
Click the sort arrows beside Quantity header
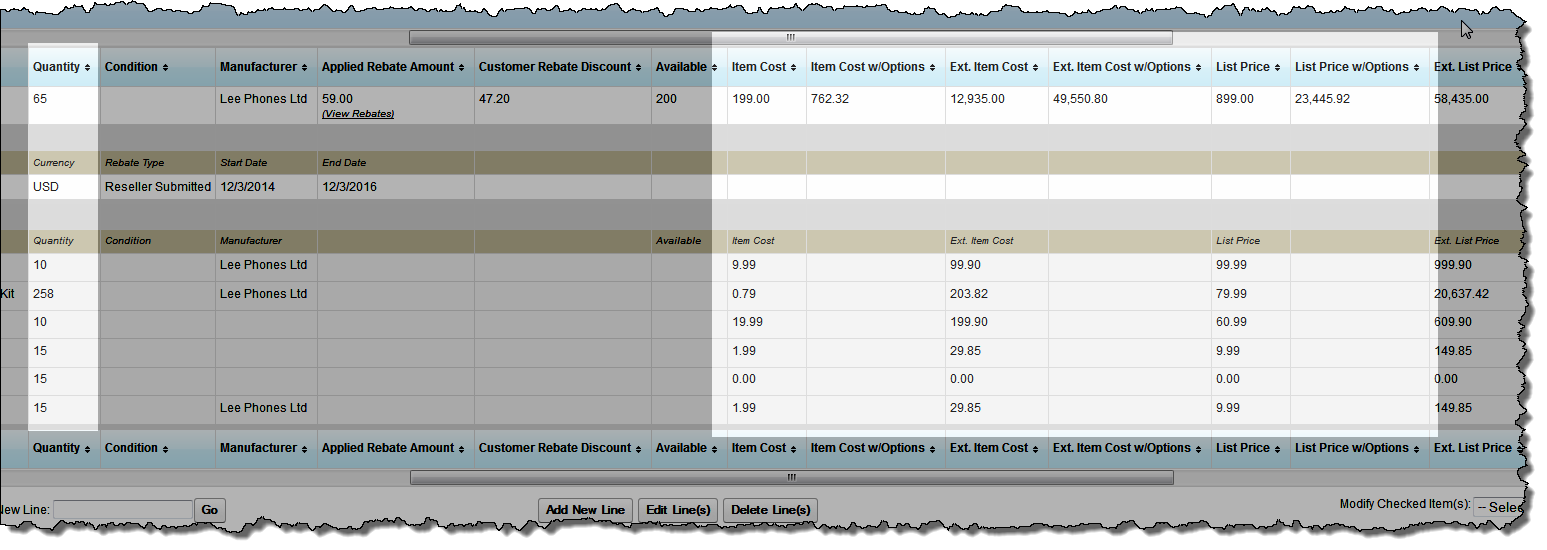pyautogui.click(x=88, y=67)
